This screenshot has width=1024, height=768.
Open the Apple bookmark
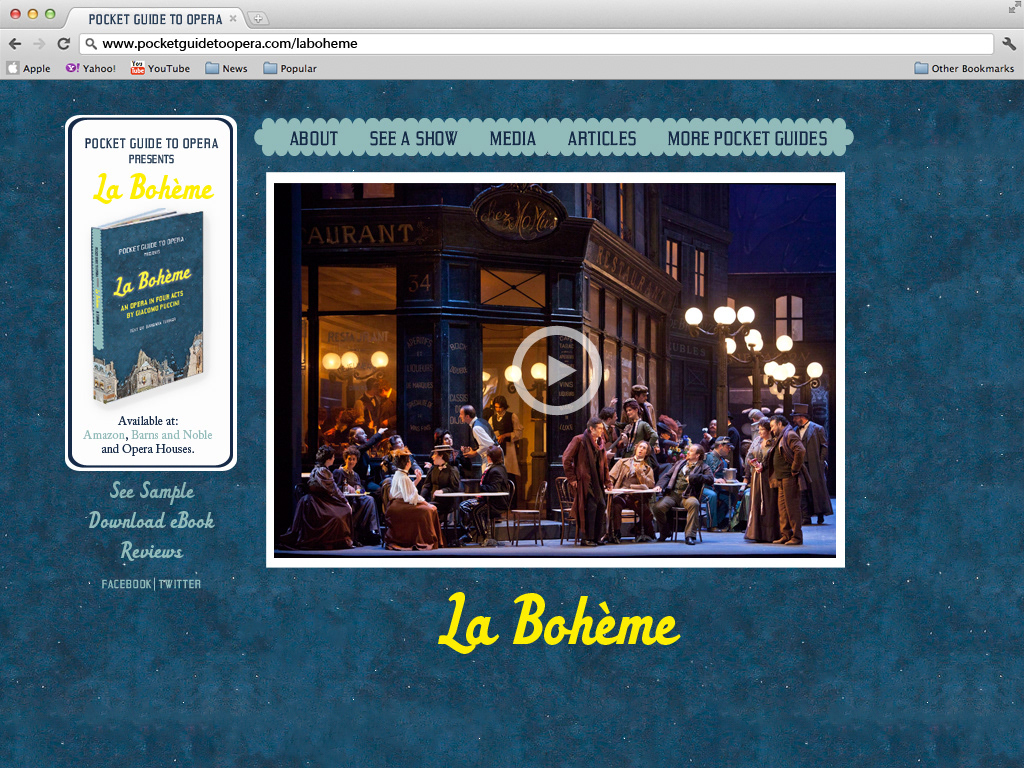pyautogui.click(x=28, y=68)
